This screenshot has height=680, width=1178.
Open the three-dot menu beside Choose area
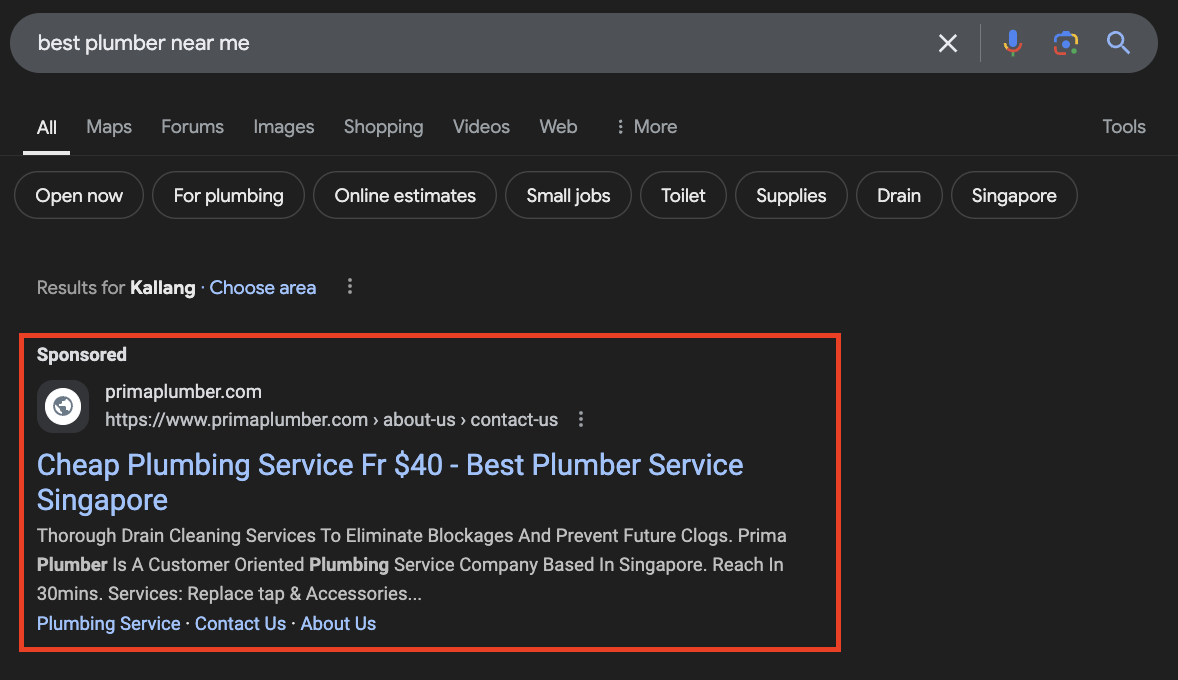point(349,286)
